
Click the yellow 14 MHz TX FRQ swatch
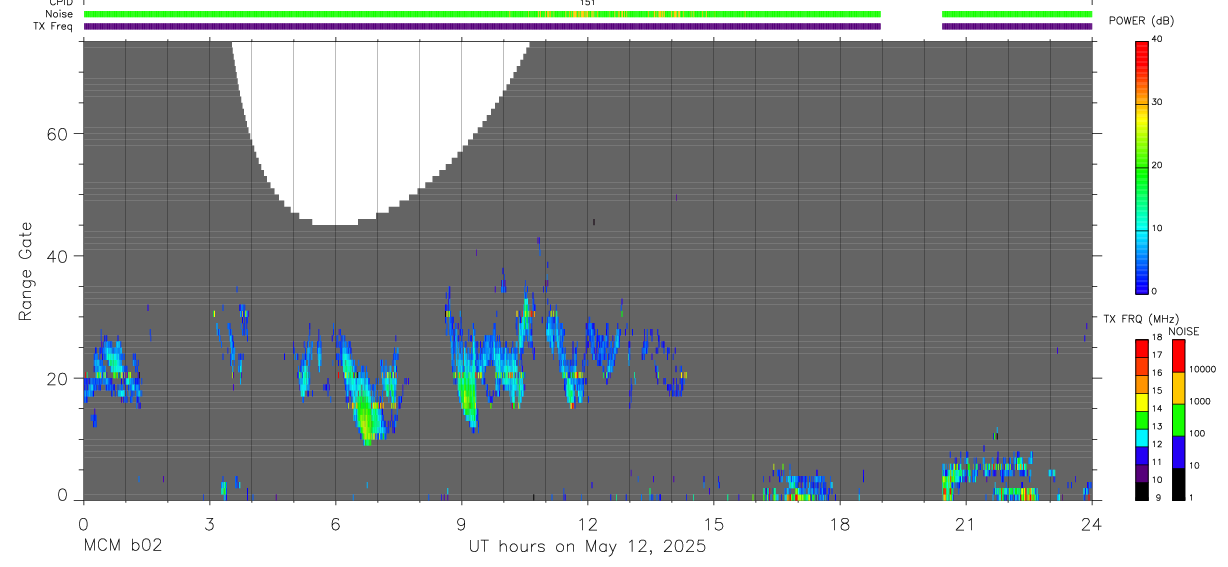(x=1142, y=403)
